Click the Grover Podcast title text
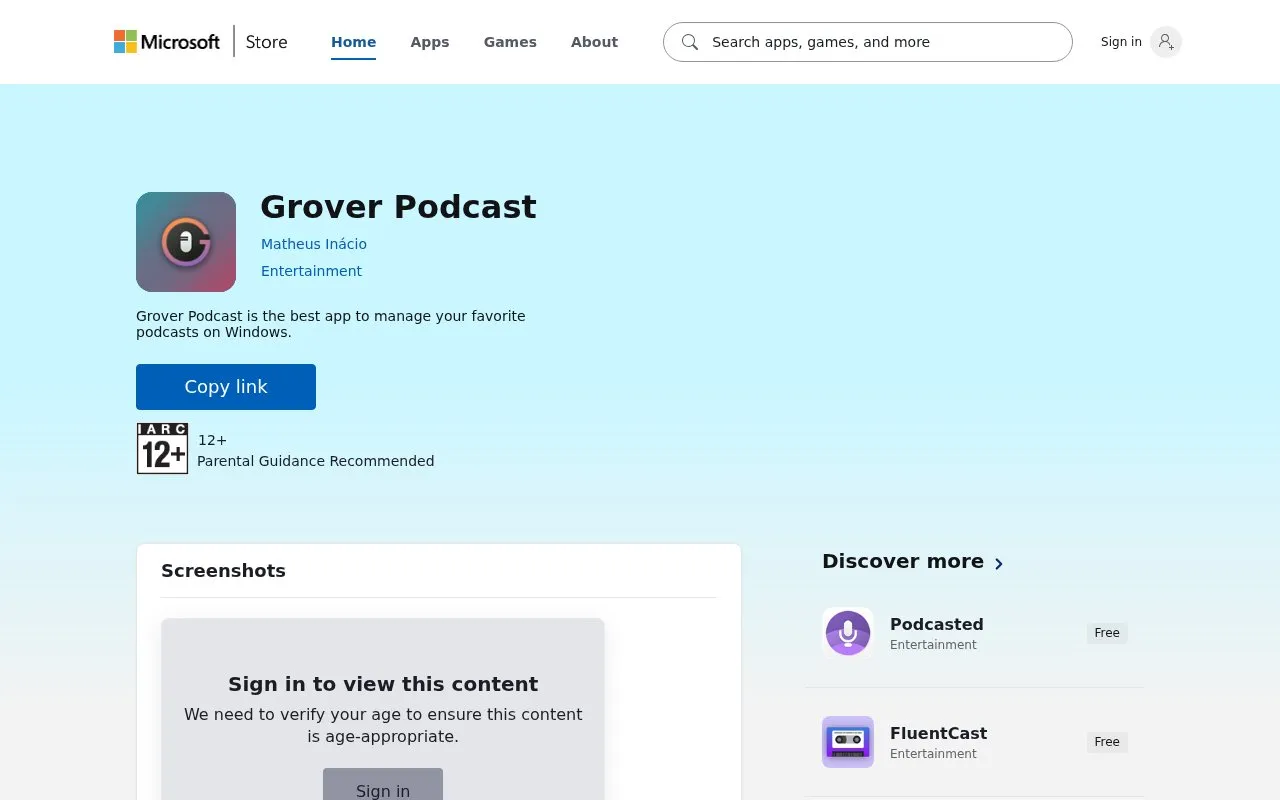This screenshot has width=1280, height=800. click(398, 207)
